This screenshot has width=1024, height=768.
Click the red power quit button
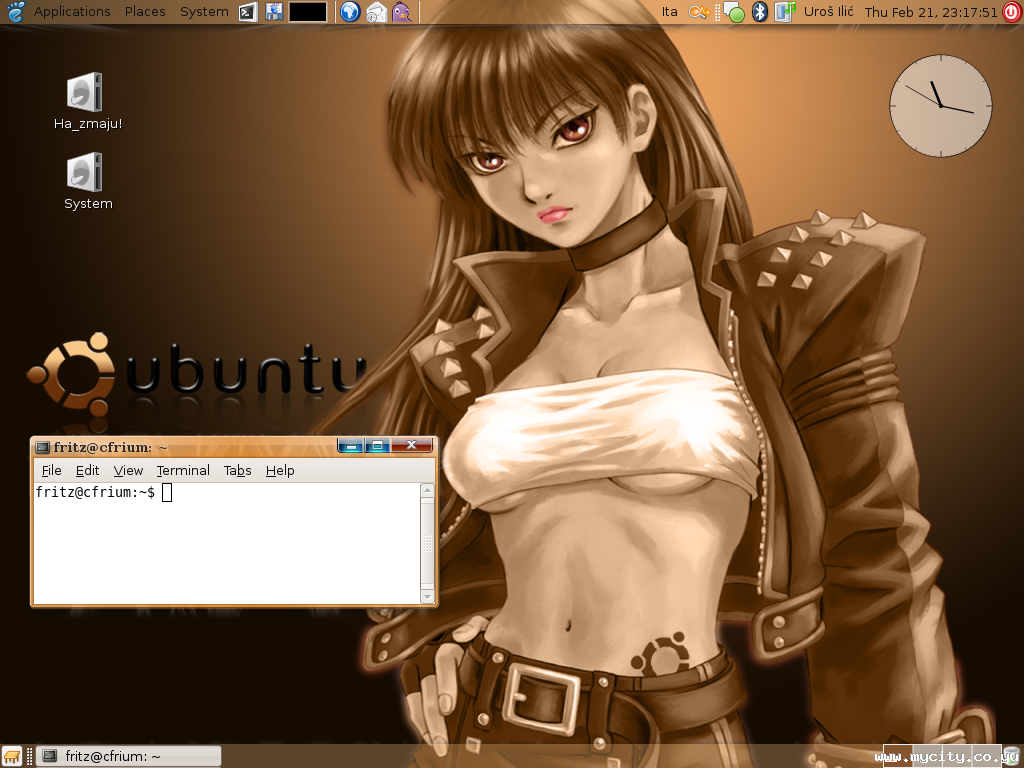[1012, 12]
